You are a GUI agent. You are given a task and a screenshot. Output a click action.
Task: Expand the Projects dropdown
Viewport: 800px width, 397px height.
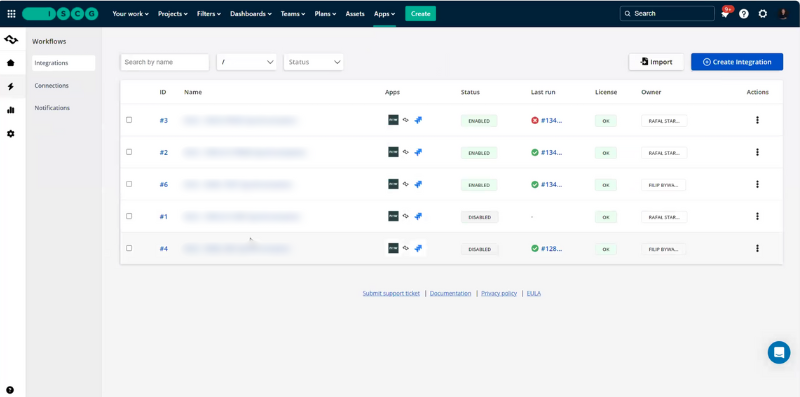click(x=172, y=14)
